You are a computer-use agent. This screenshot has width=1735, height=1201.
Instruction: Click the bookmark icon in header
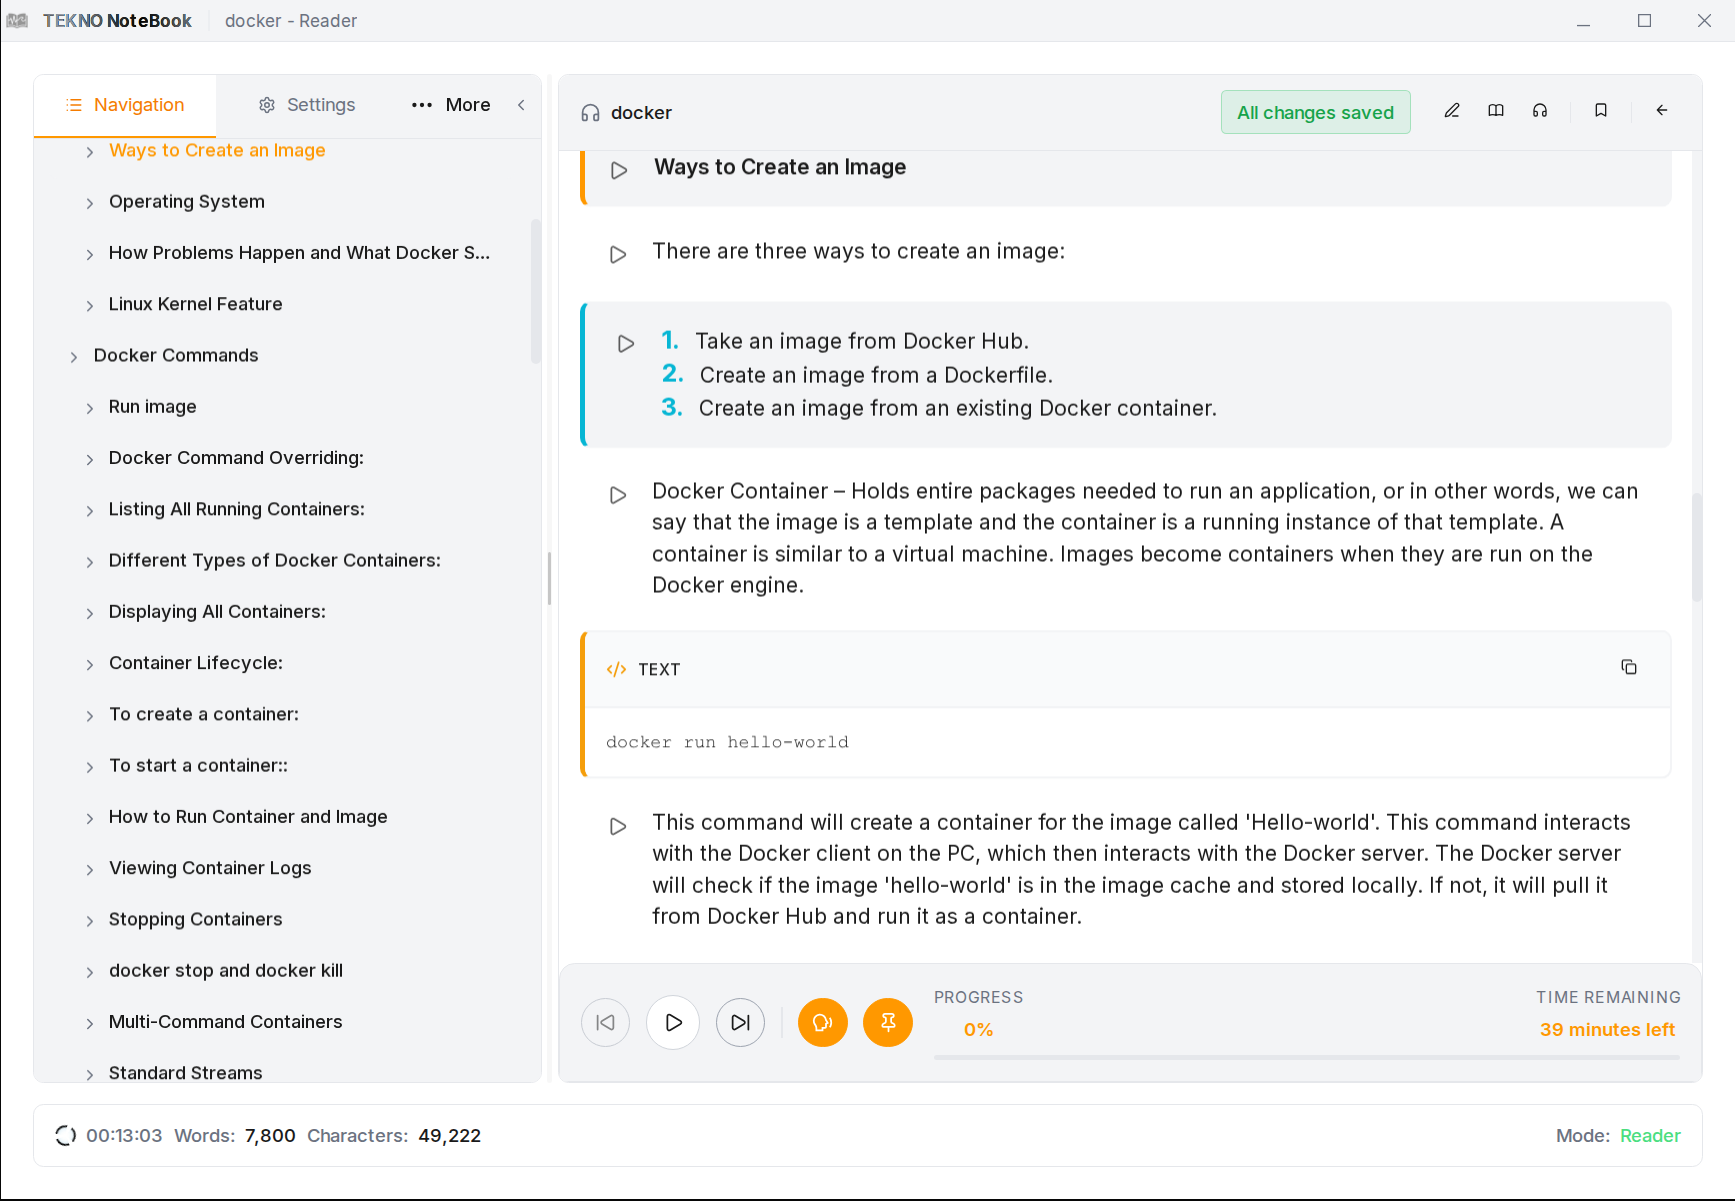1601,111
